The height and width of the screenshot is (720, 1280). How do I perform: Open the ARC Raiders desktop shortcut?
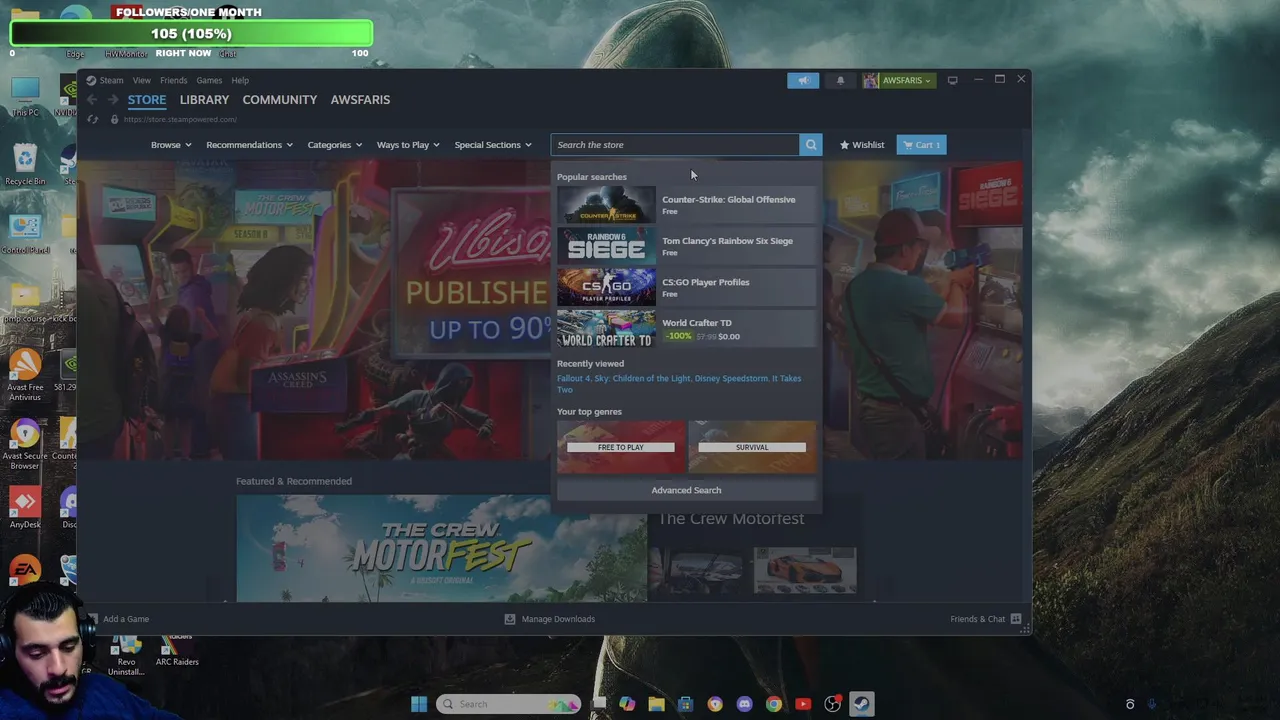(x=177, y=651)
